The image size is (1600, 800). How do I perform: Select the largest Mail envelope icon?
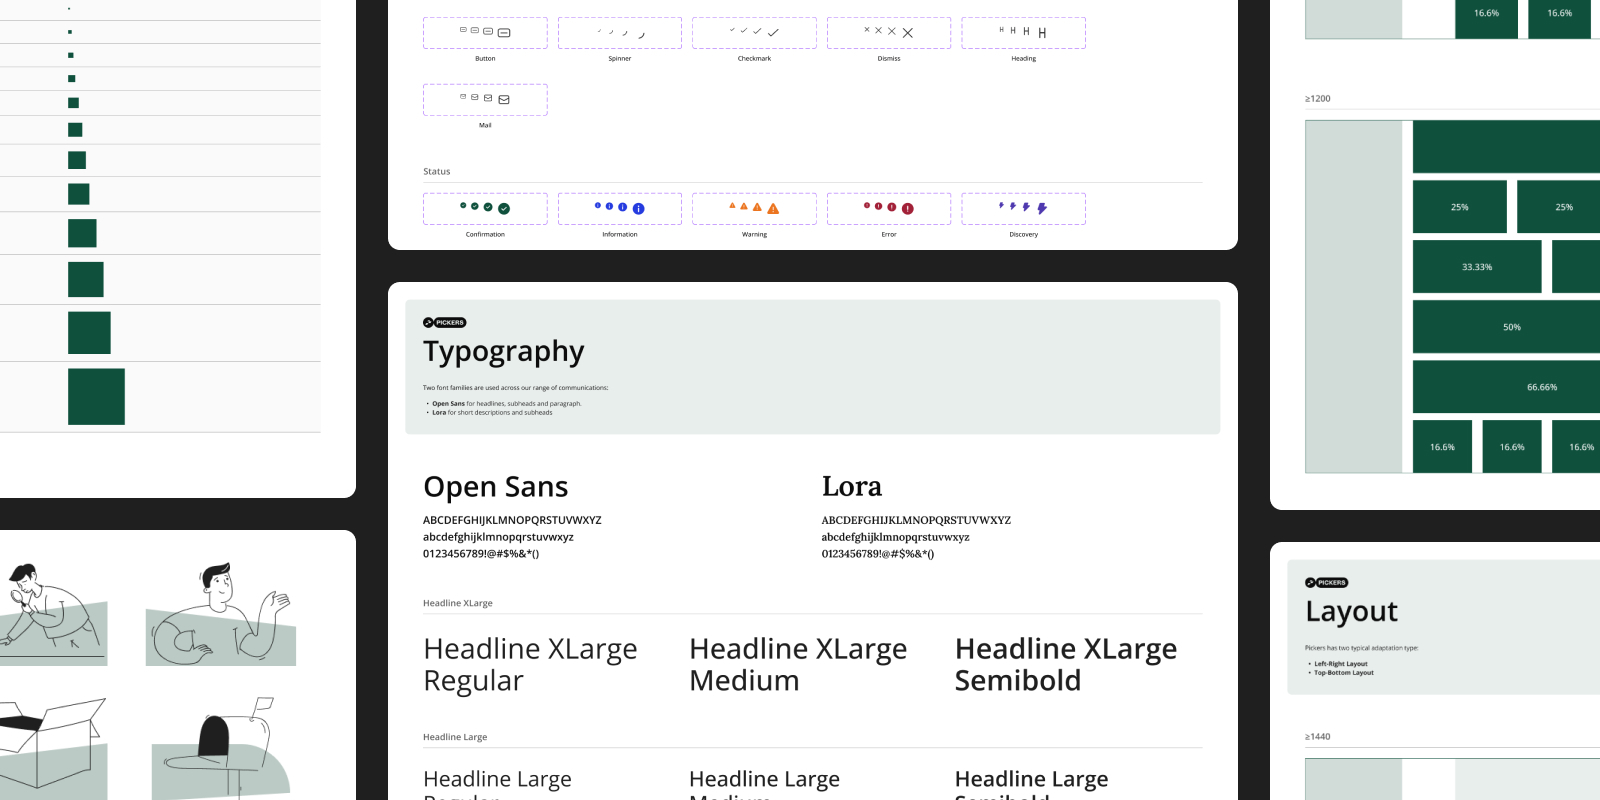504,99
